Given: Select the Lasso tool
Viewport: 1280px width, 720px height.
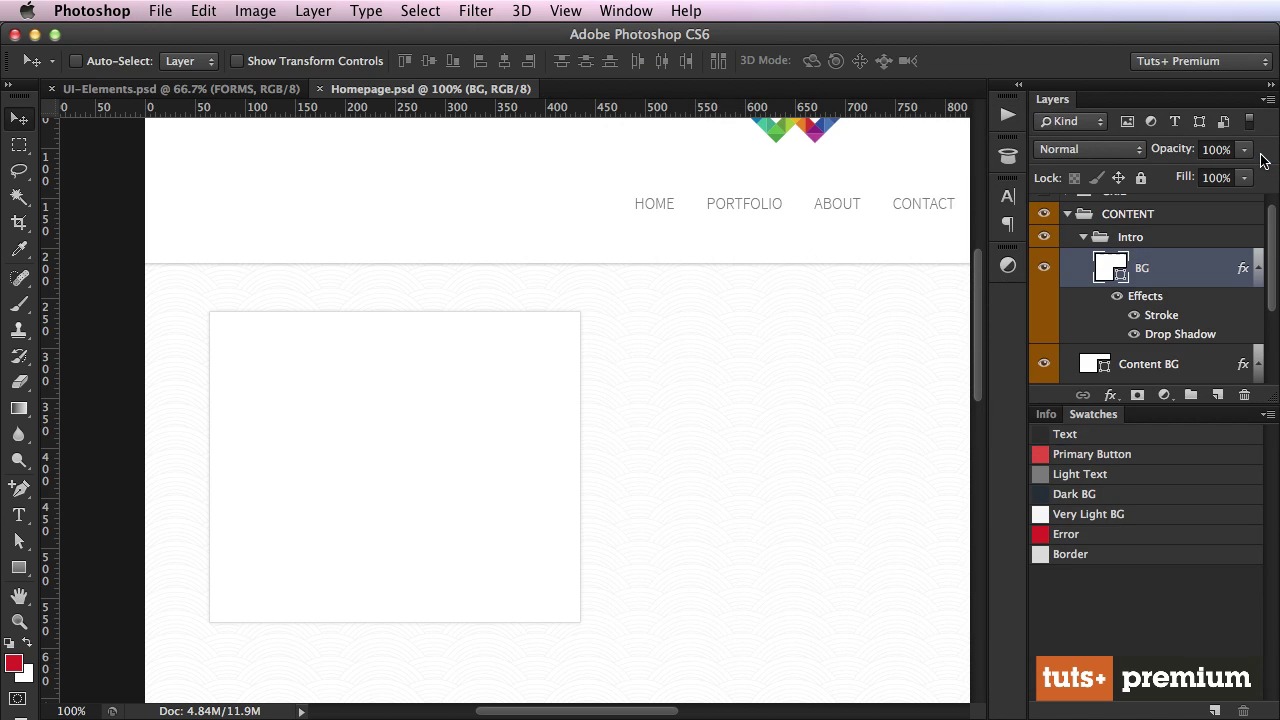Looking at the screenshot, I should pyautogui.click(x=19, y=171).
